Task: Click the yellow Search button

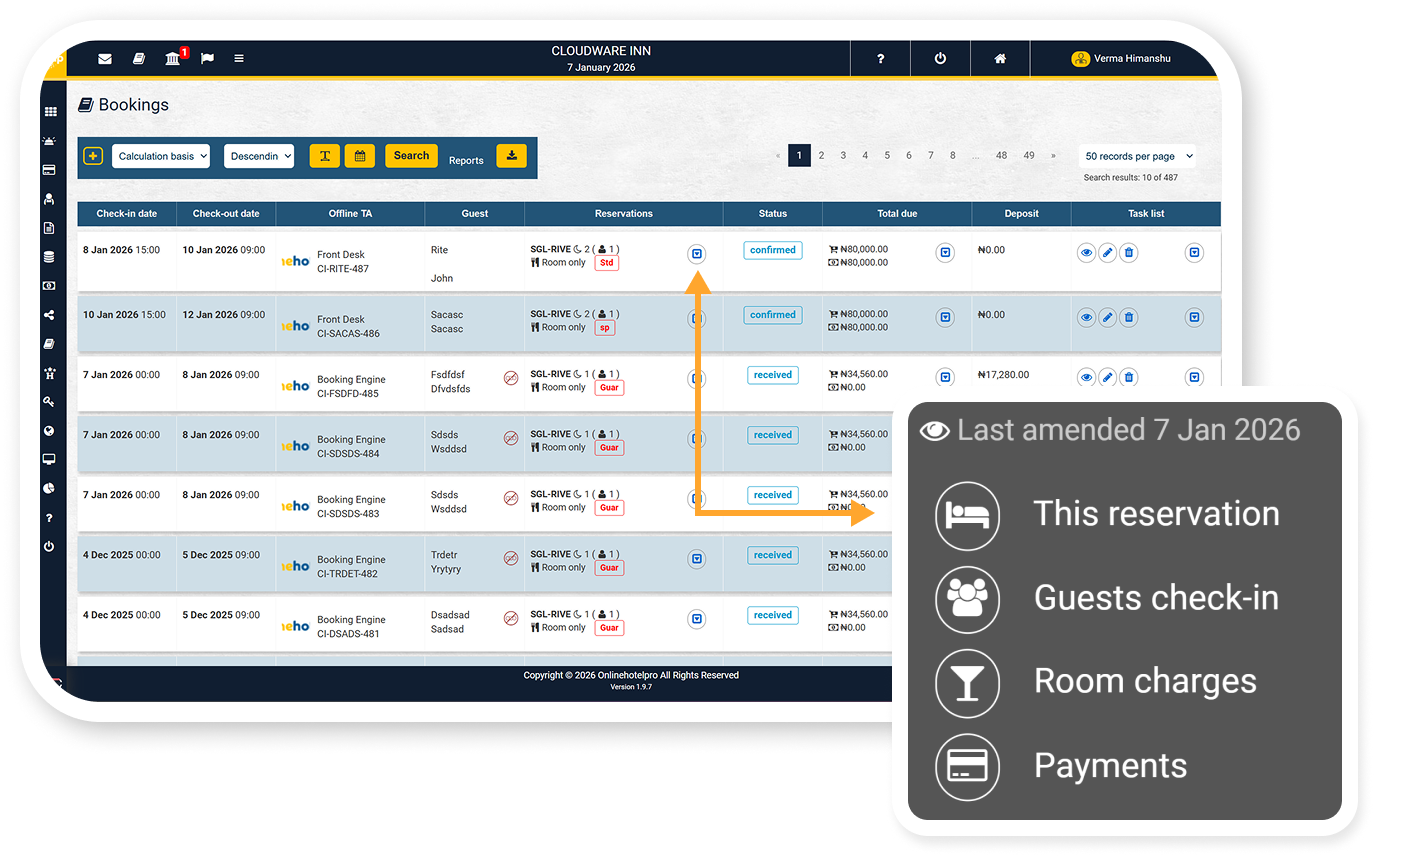Action: tap(411, 156)
